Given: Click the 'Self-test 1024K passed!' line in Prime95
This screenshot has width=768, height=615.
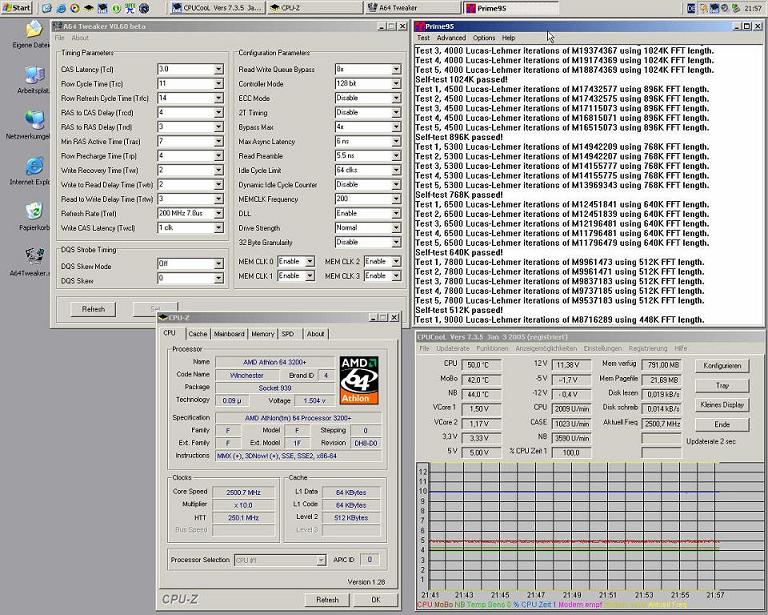Looking at the screenshot, I should (461, 79).
